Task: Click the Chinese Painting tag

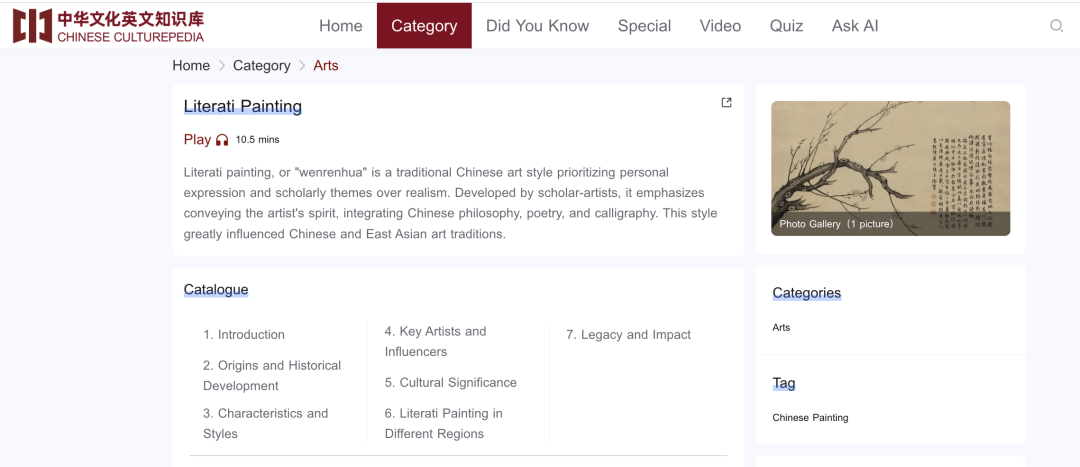Action: [810, 417]
